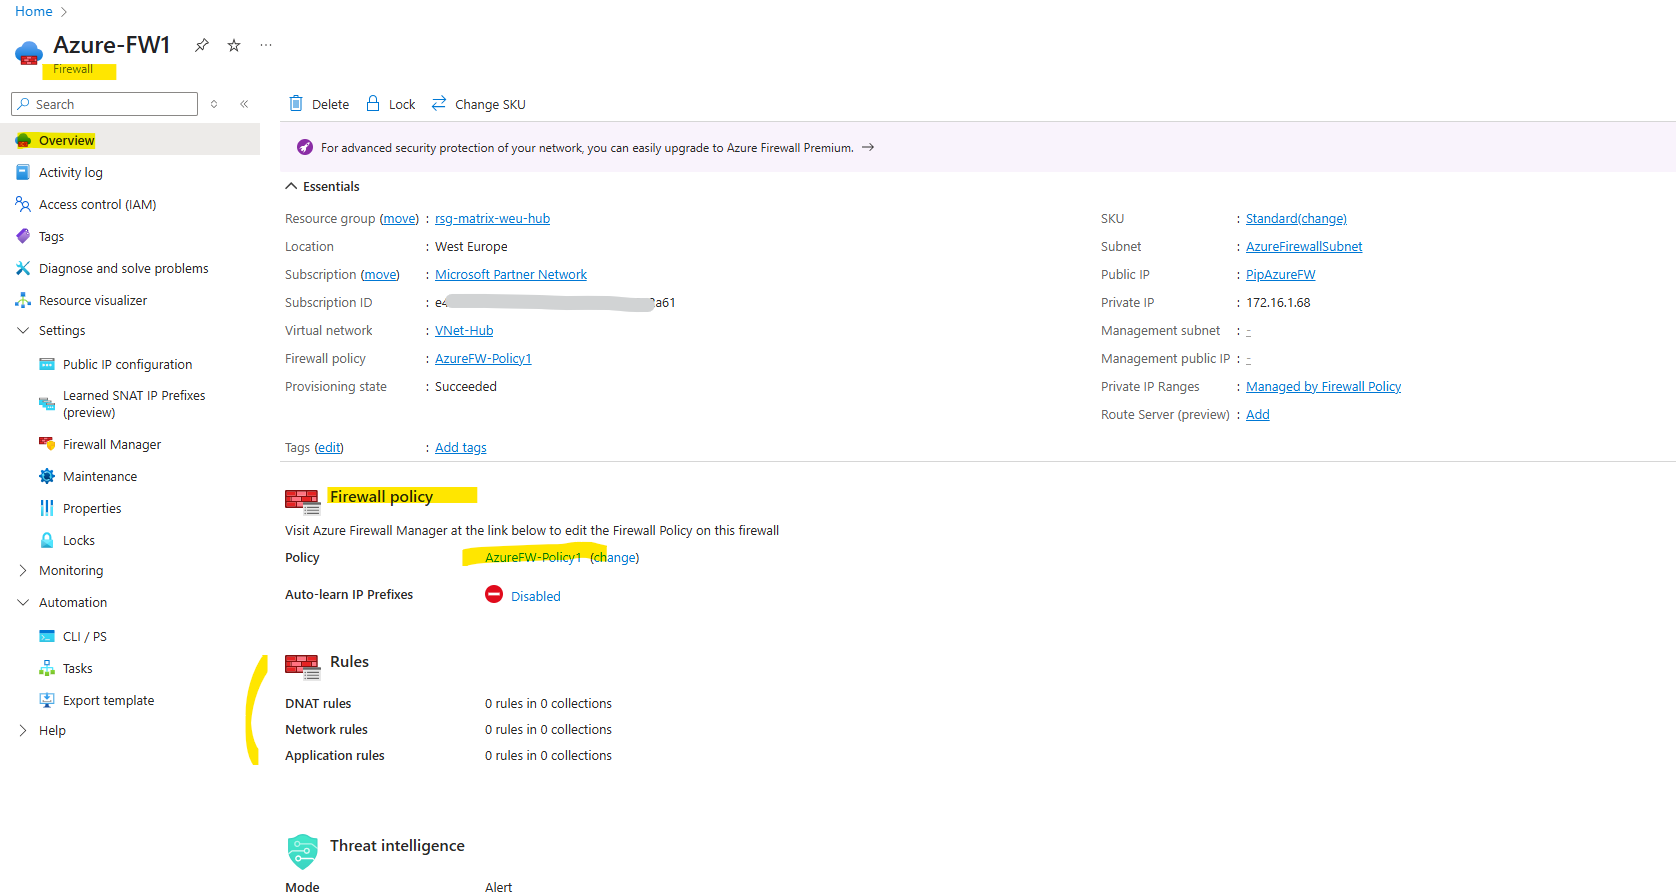Click edit link next to Tags

coord(329,447)
